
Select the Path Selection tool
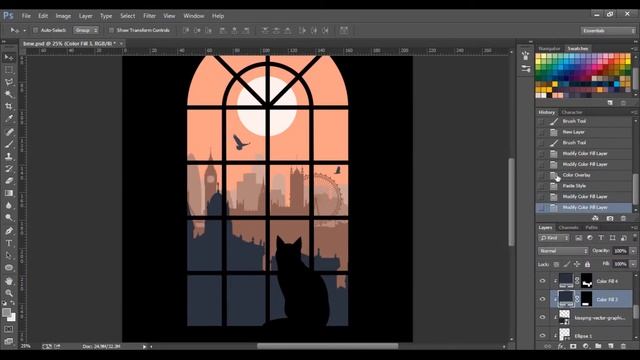(9, 255)
